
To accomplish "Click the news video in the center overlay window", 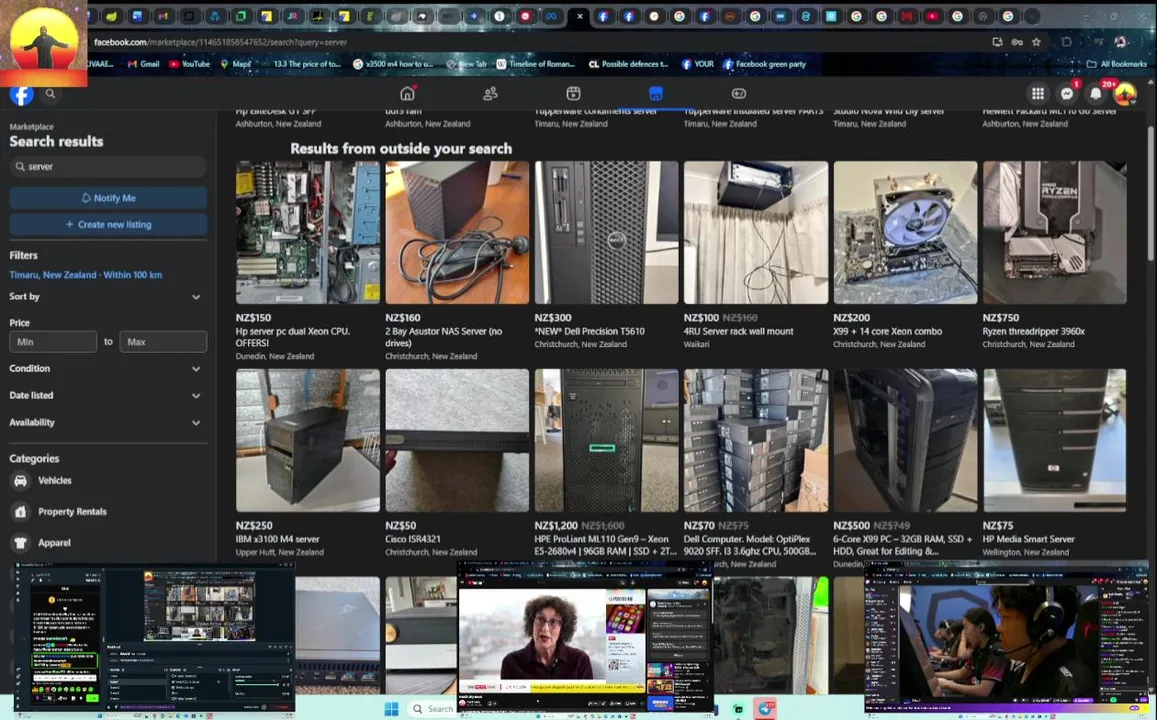I will tap(551, 635).
